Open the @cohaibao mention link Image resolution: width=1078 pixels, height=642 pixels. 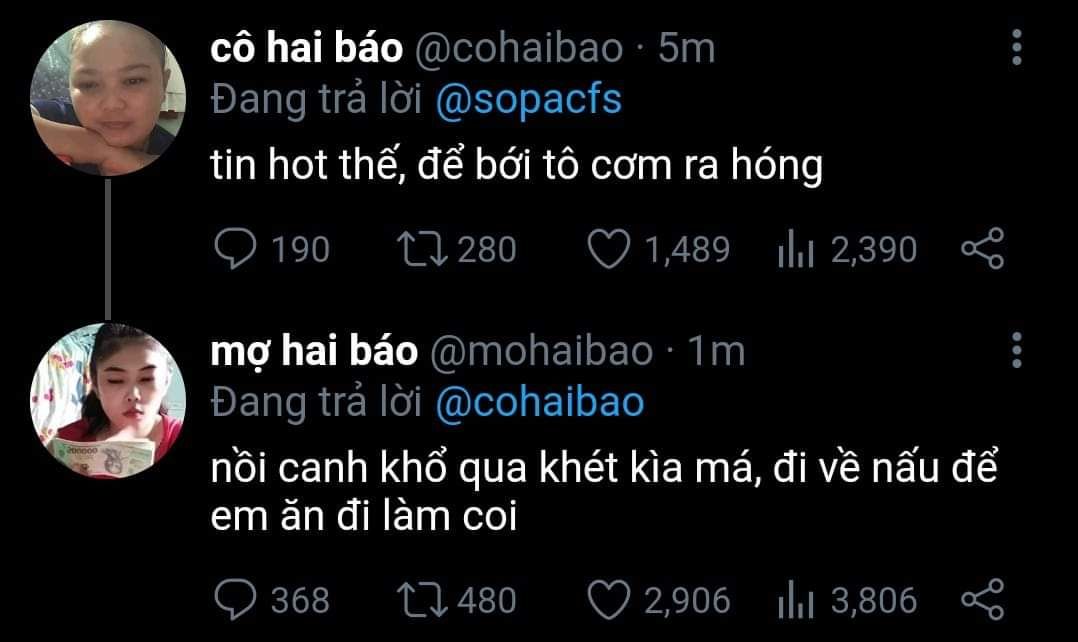540,402
